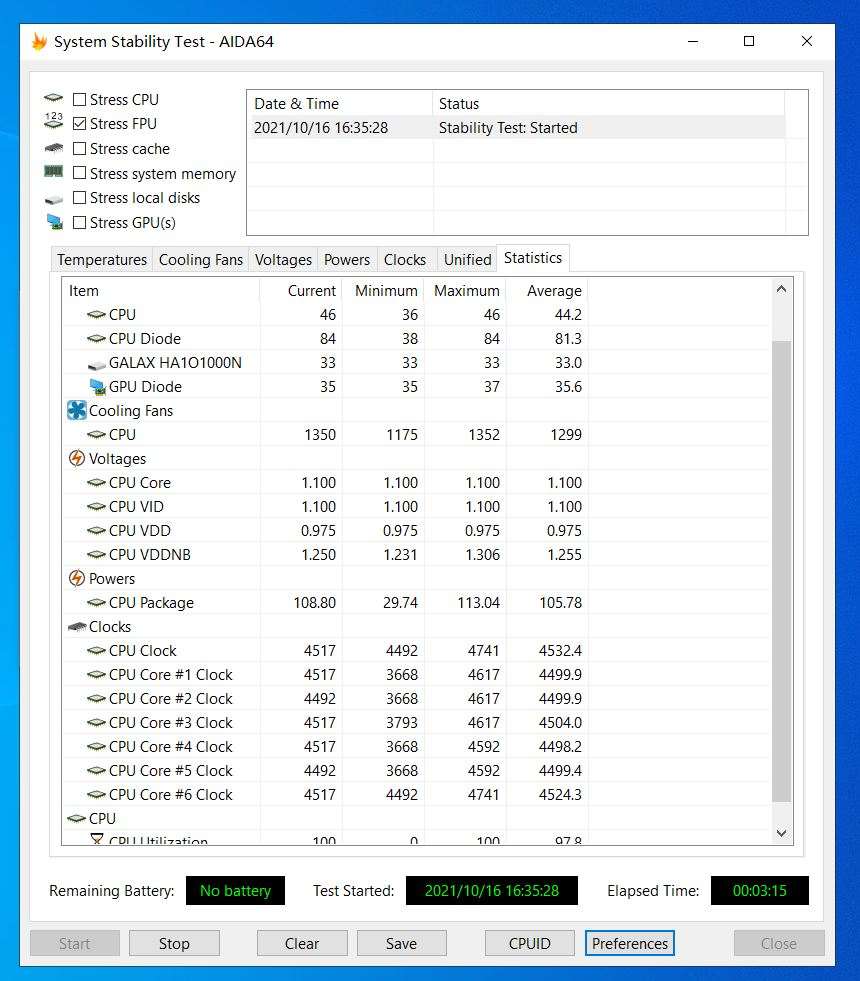Click the Voltages lightning bolt icon

[76, 459]
